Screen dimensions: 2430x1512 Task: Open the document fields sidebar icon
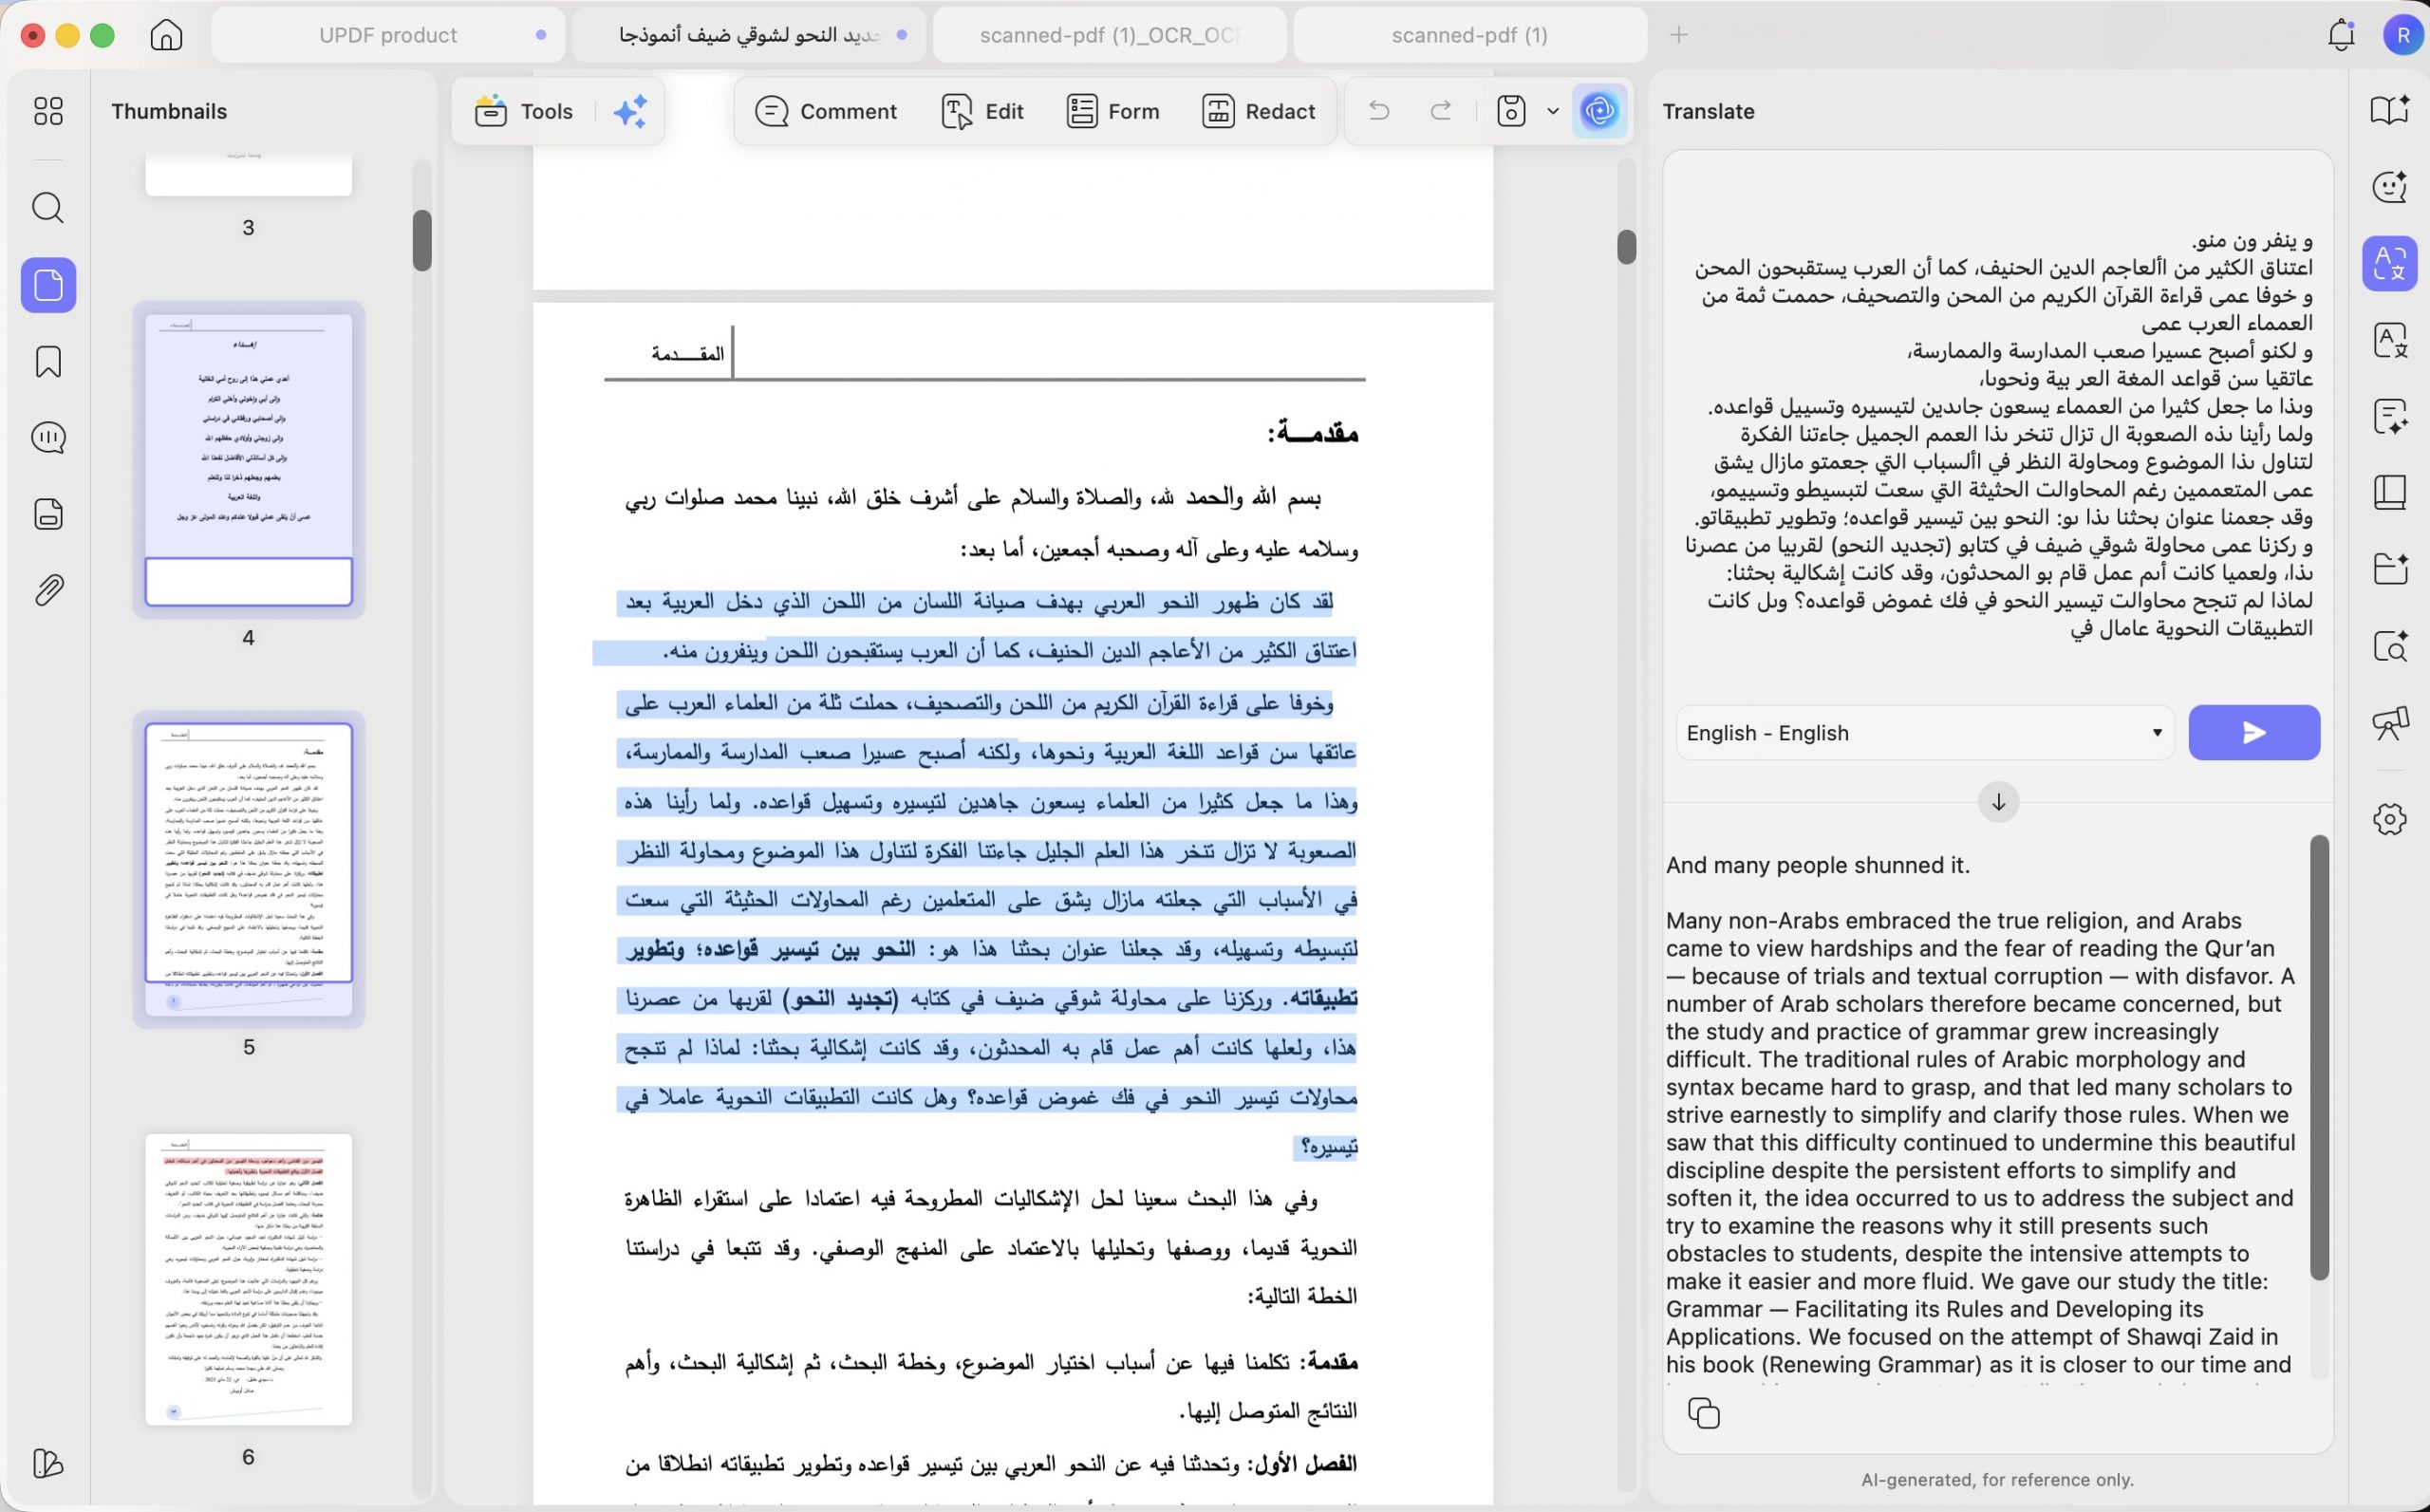[x=48, y=514]
